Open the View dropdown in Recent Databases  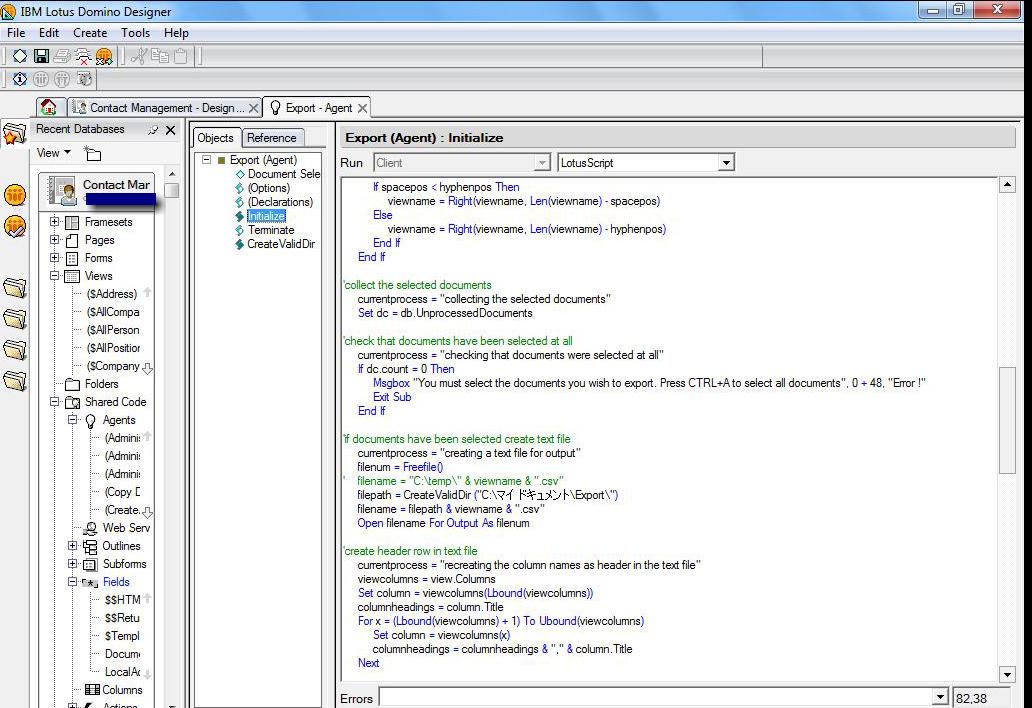point(54,153)
